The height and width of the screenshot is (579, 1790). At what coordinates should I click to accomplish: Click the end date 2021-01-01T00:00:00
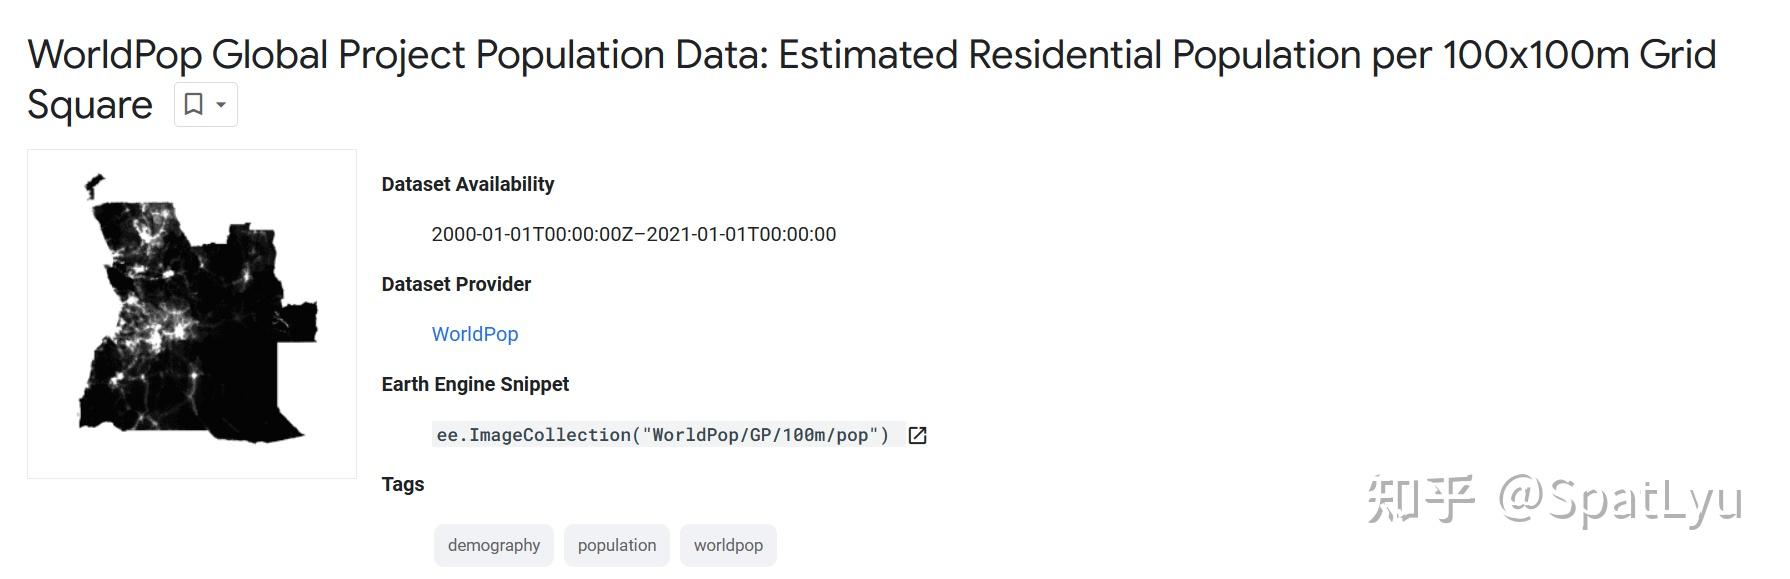741,234
